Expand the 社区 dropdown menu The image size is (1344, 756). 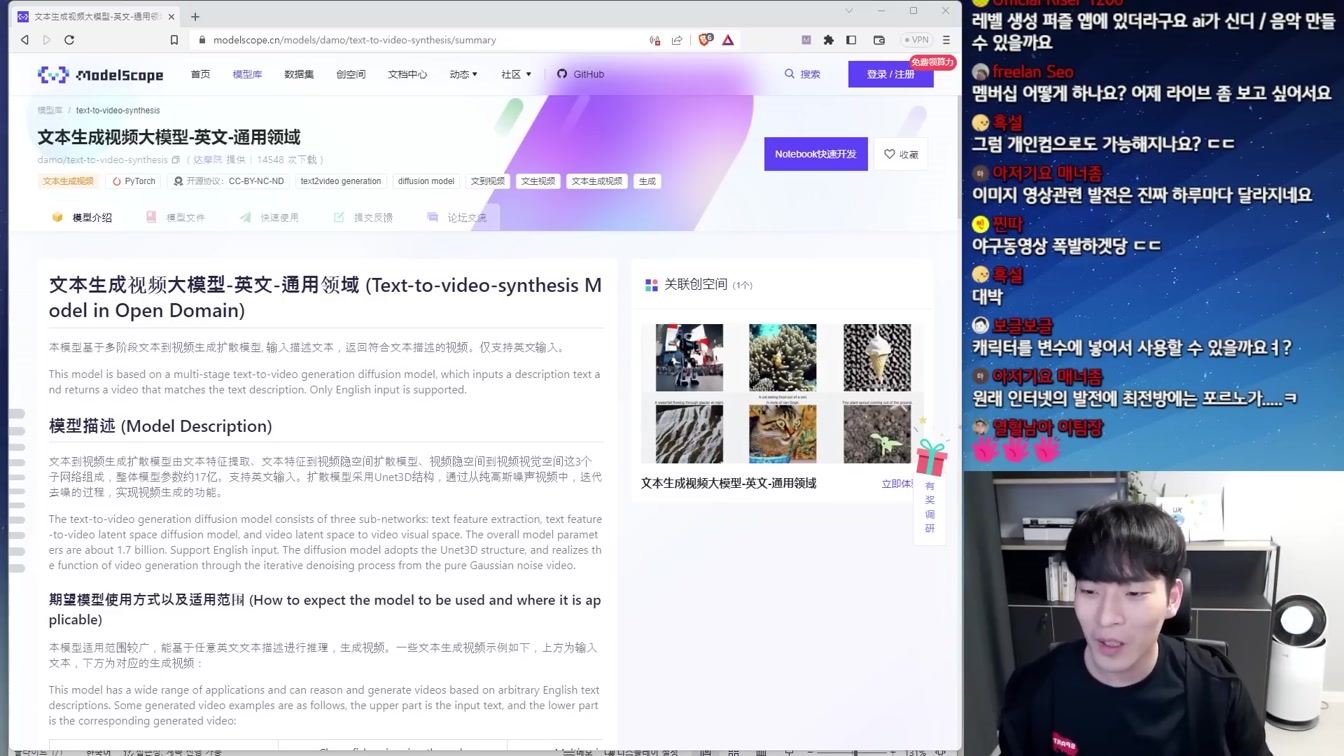[x=516, y=74]
